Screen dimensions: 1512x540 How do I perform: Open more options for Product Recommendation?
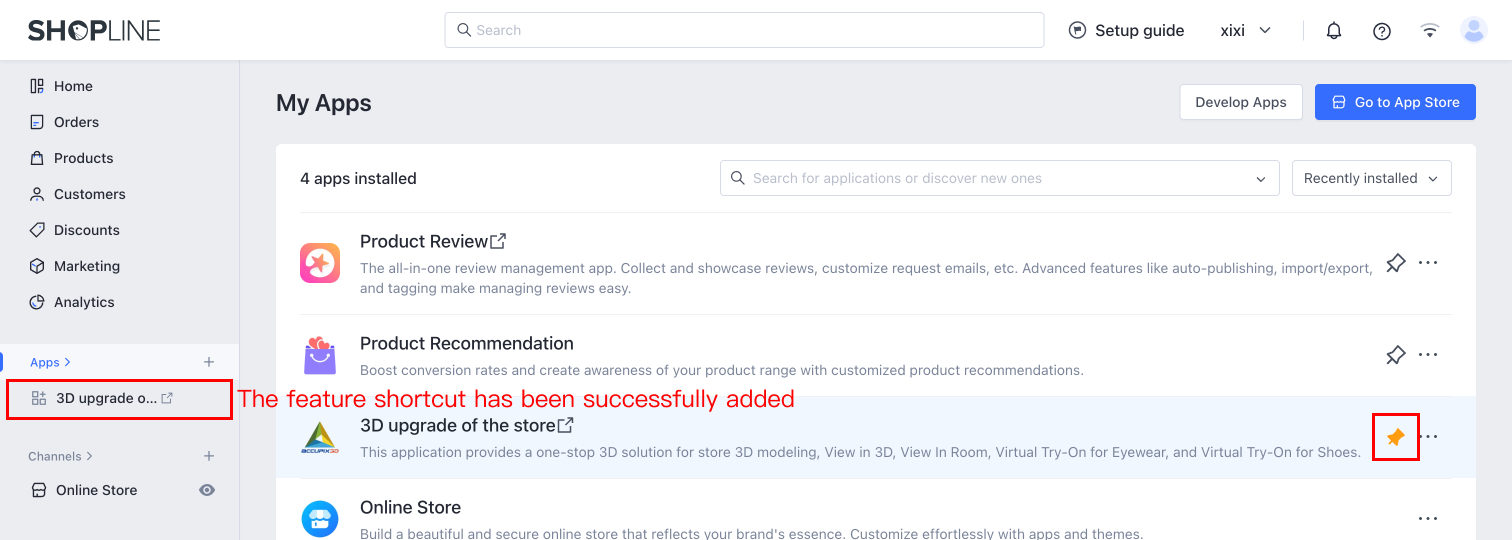click(1428, 355)
